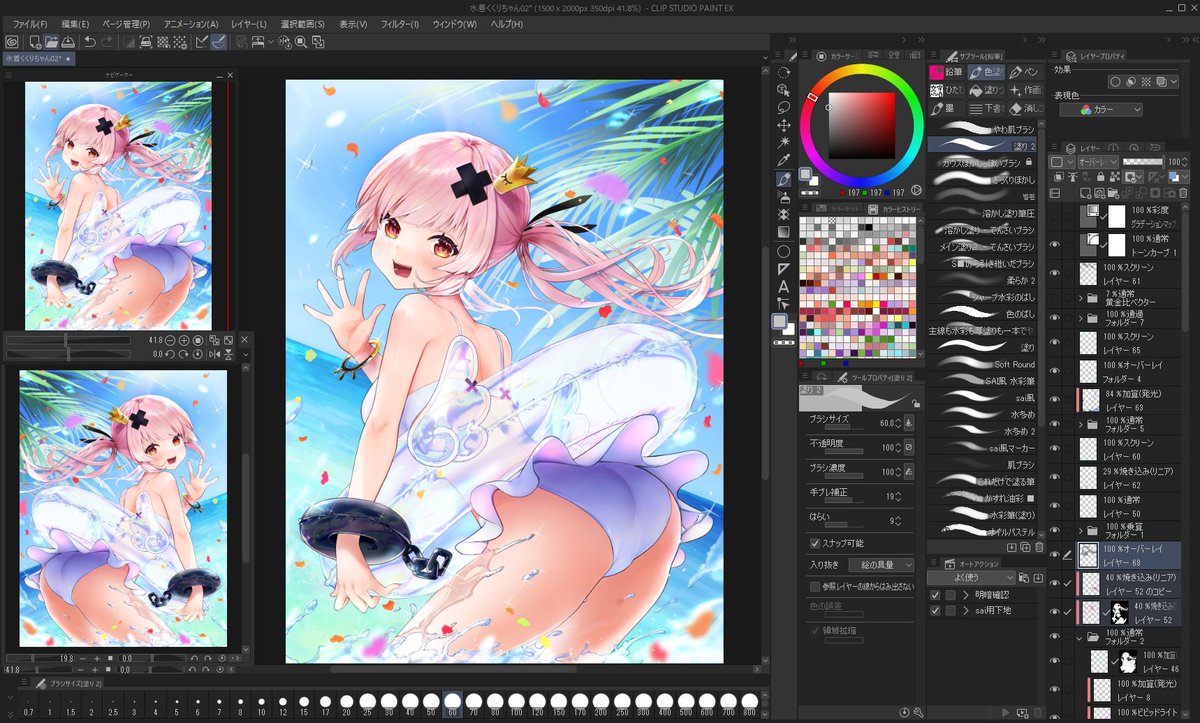Click the Redo arrow
Screen dimensions: 1200x723
pos(106,42)
